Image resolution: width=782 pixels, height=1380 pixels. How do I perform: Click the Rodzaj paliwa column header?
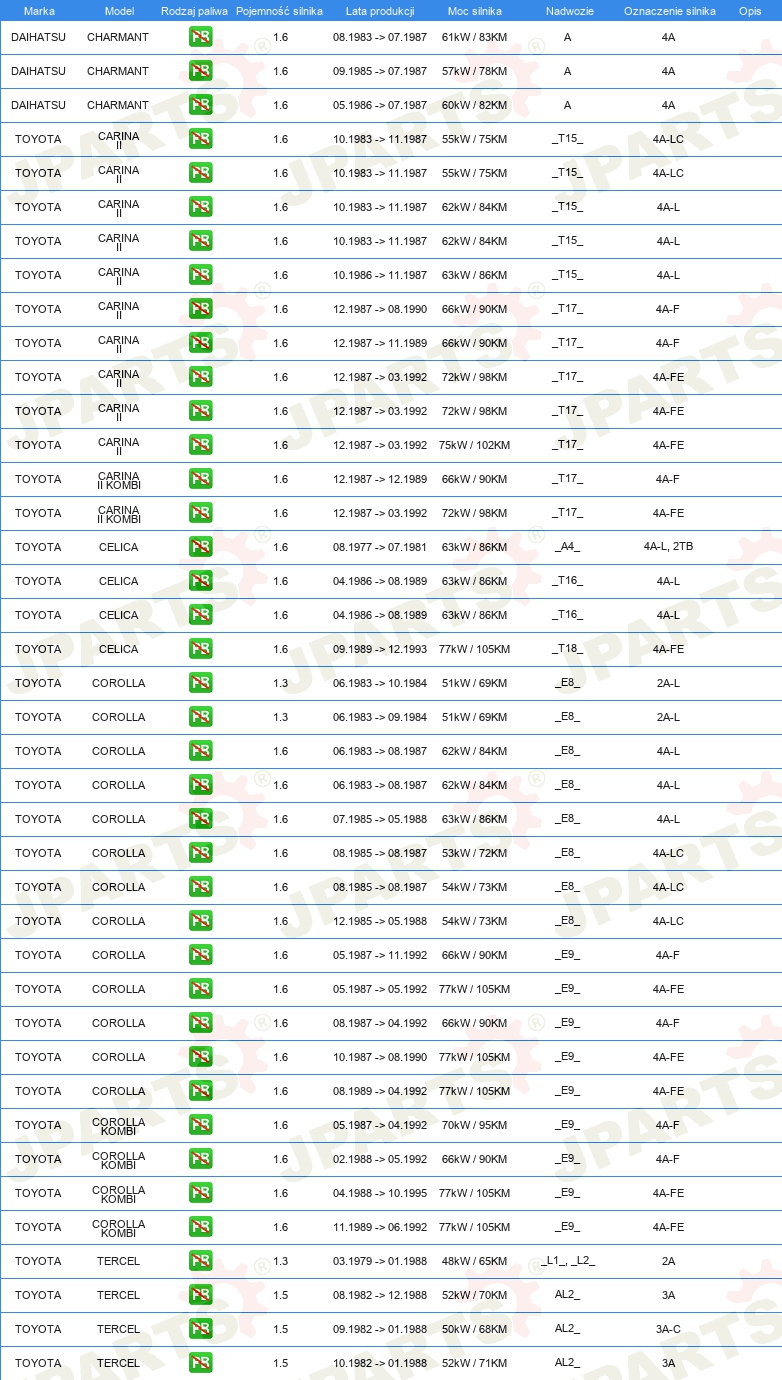click(x=194, y=11)
